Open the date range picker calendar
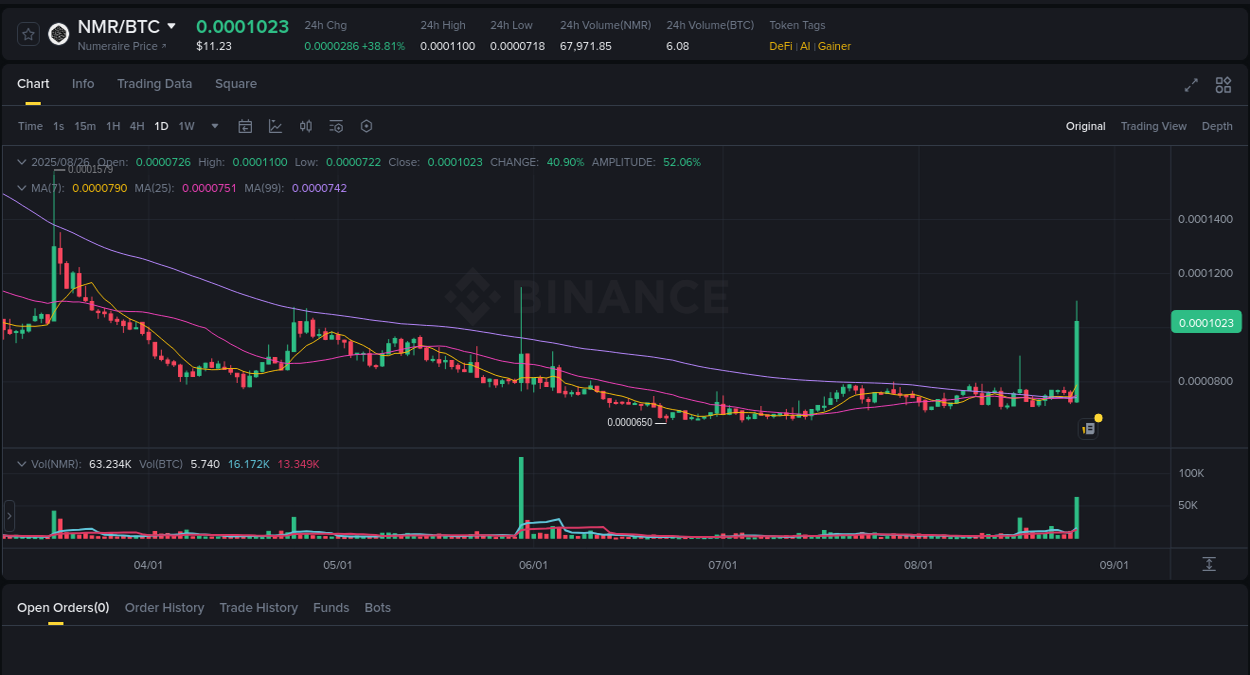 (x=245, y=126)
